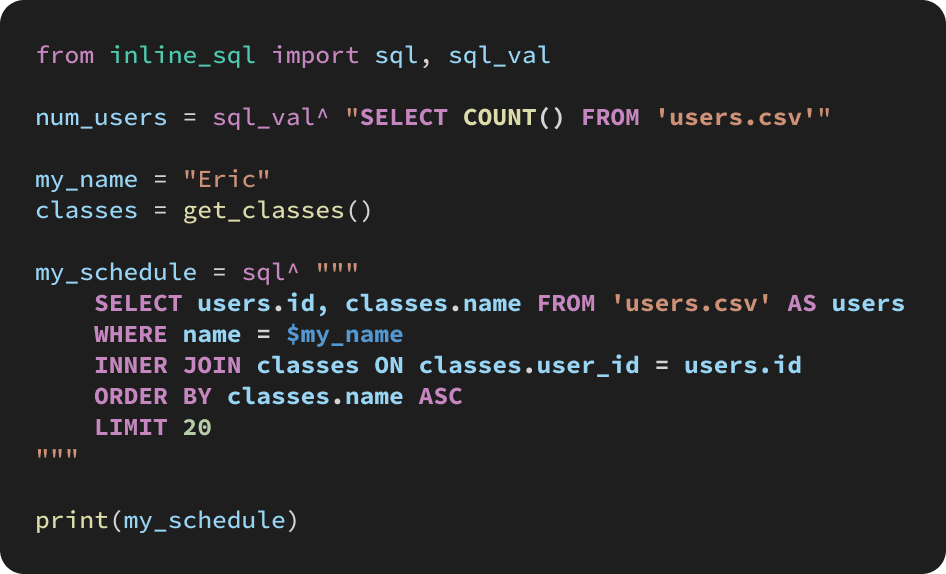Click the 'import' keyword
946x574 pixels.
(x=316, y=56)
